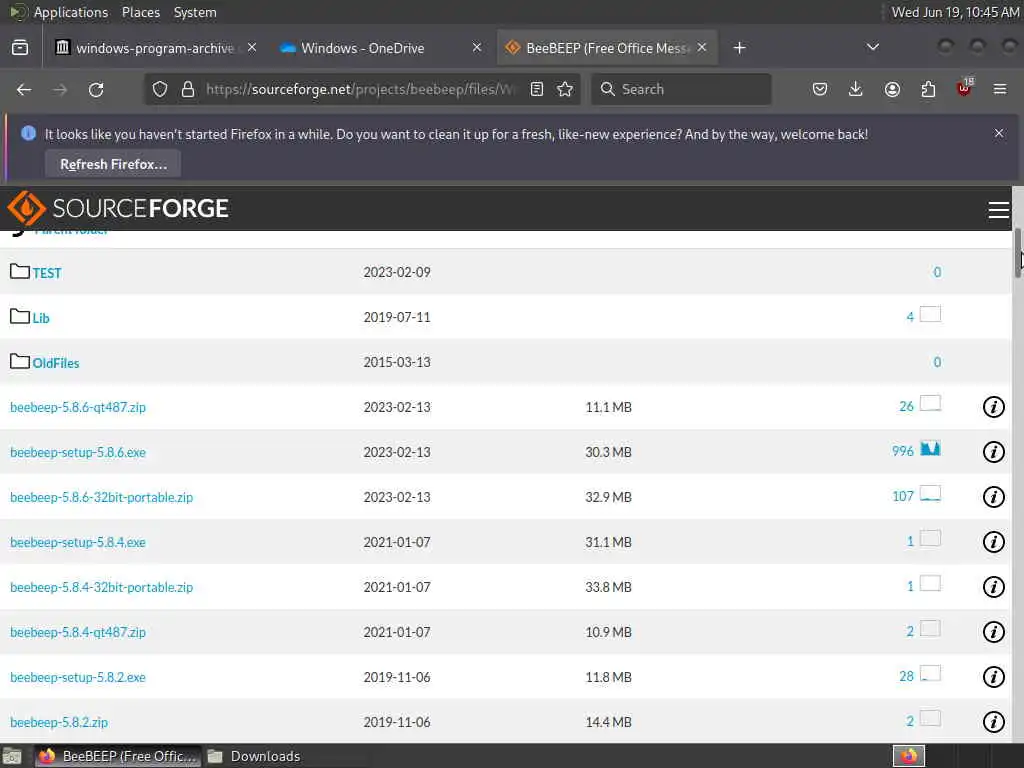Open tracking protection shield icon
This screenshot has width=1024, height=768.
pyautogui.click(x=160, y=89)
